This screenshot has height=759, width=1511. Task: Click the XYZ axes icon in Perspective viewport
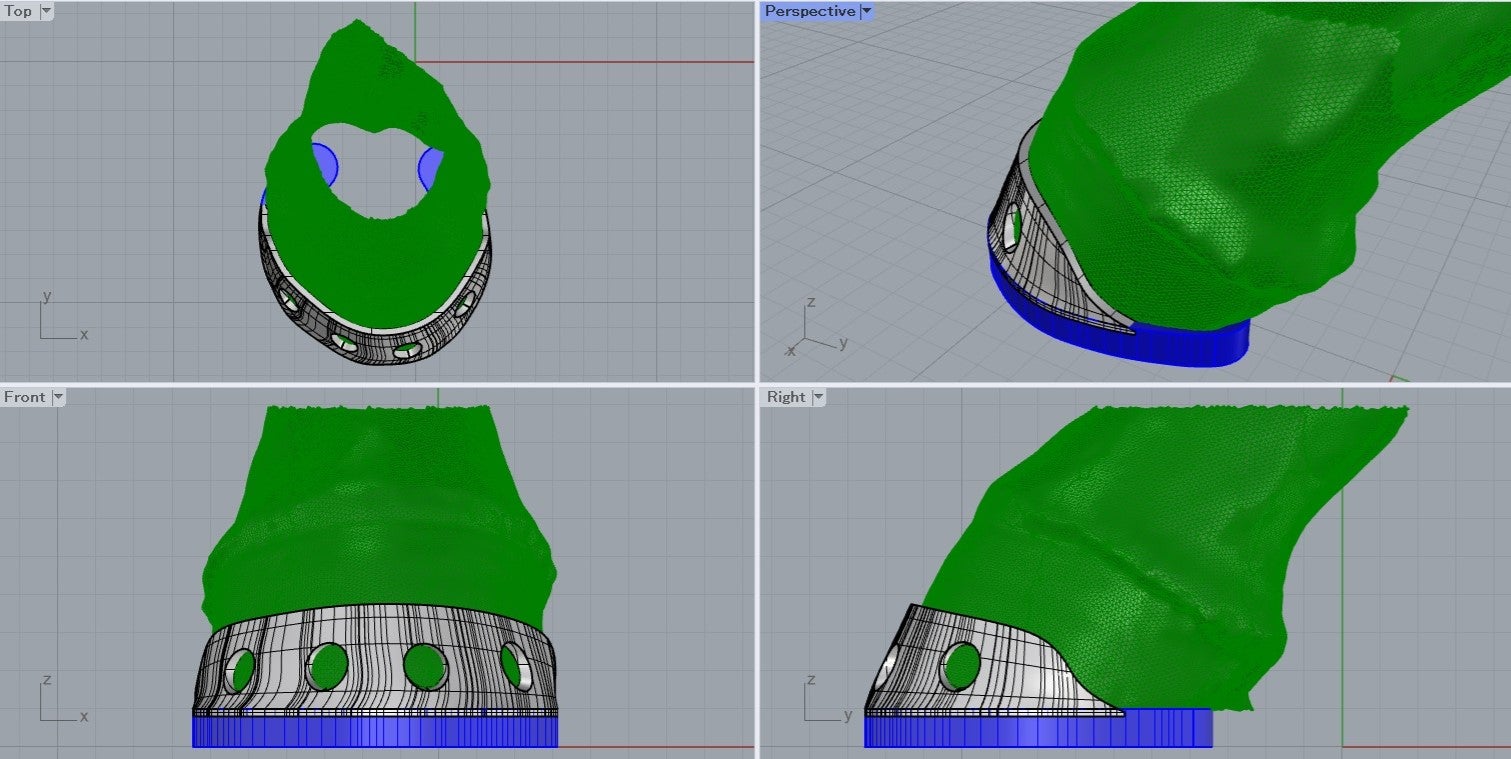[x=815, y=328]
